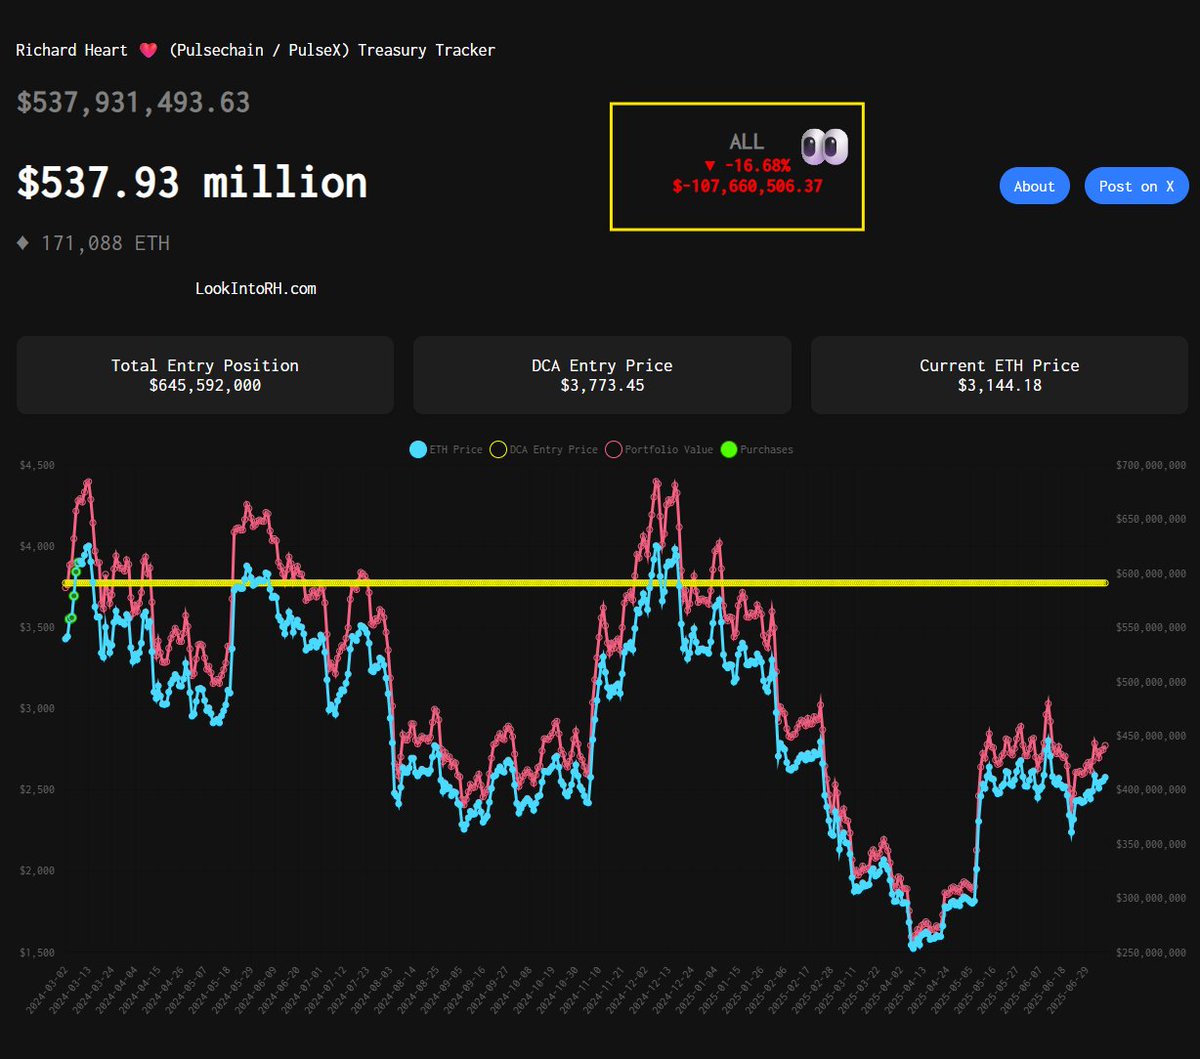The image size is (1200, 1059).
Task: Click the $250,000,000 right axis label
Action: point(1149,952)
